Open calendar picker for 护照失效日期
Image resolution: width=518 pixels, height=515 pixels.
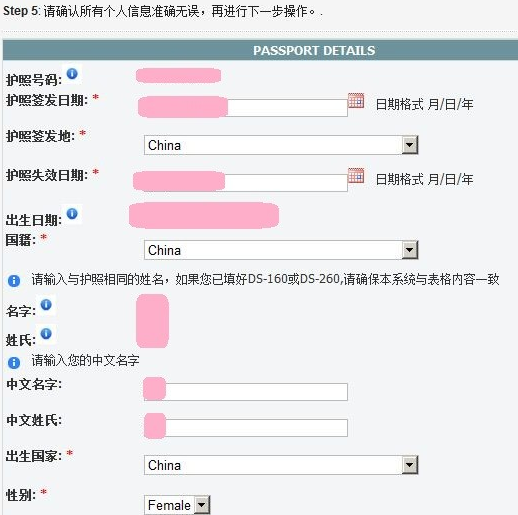pos(356,175)
